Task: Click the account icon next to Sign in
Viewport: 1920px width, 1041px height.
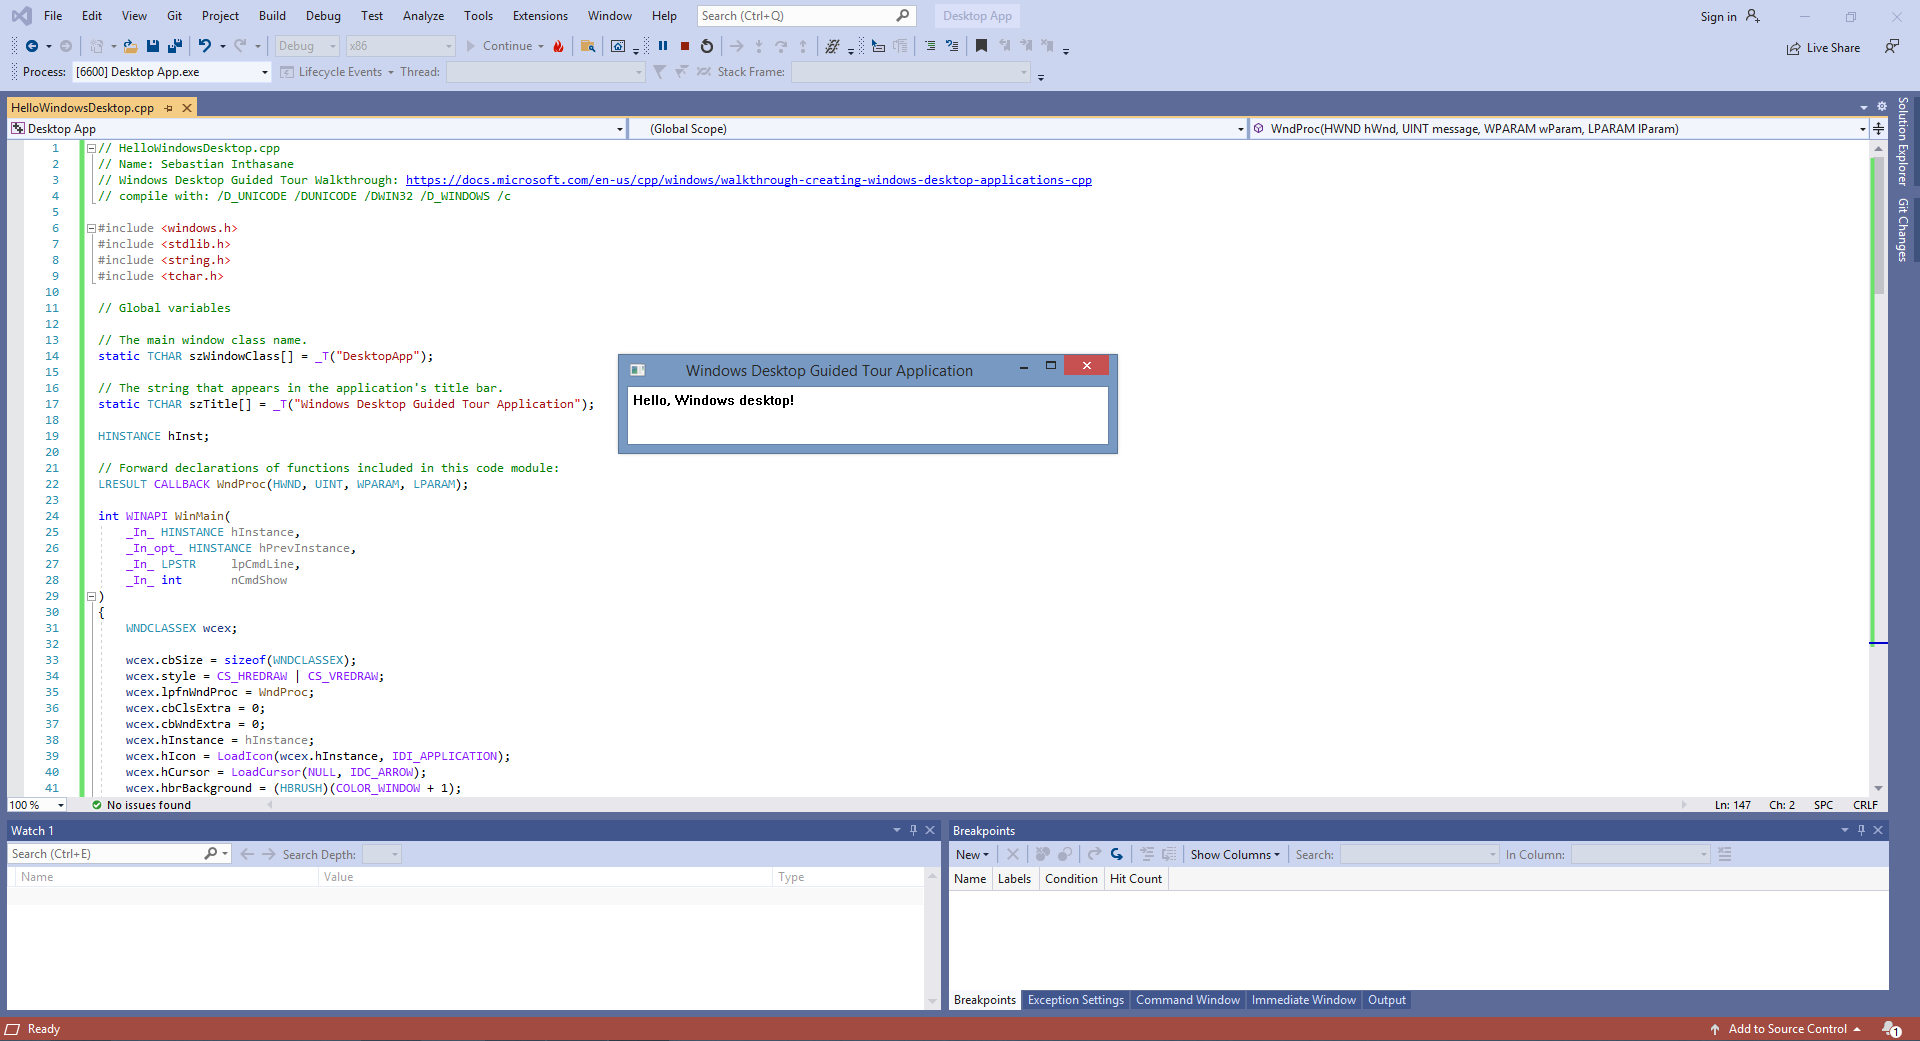Action: pos(1753,16)
